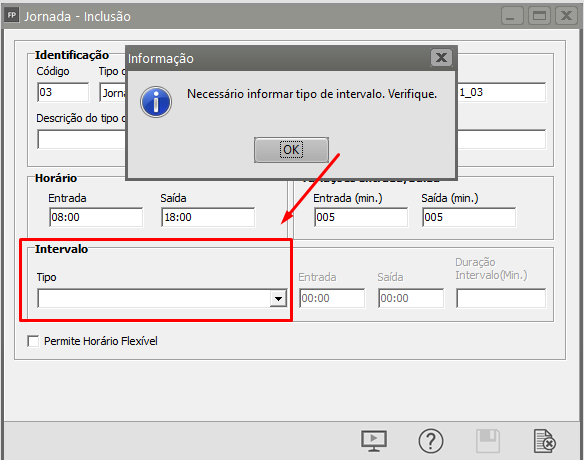Screen dimensions: 584x460
Task: Select the Código field containing 03
Action: pyautogui.click(x=63, y=92)
